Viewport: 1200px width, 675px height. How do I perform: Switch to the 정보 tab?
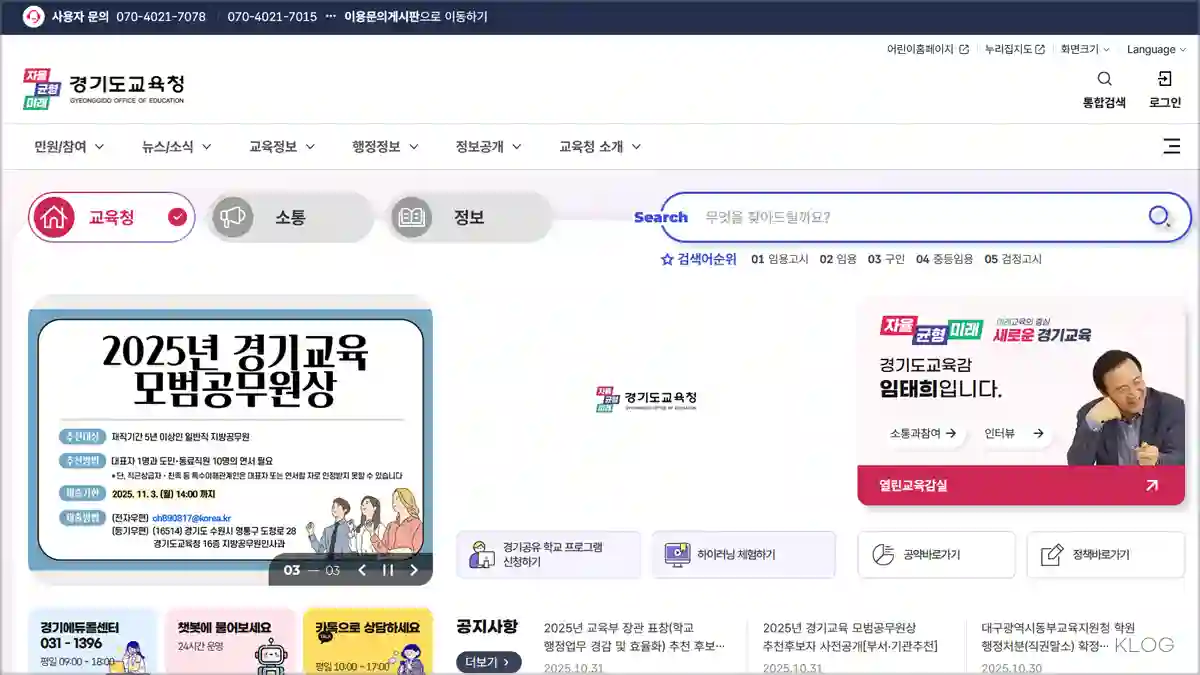467,216
